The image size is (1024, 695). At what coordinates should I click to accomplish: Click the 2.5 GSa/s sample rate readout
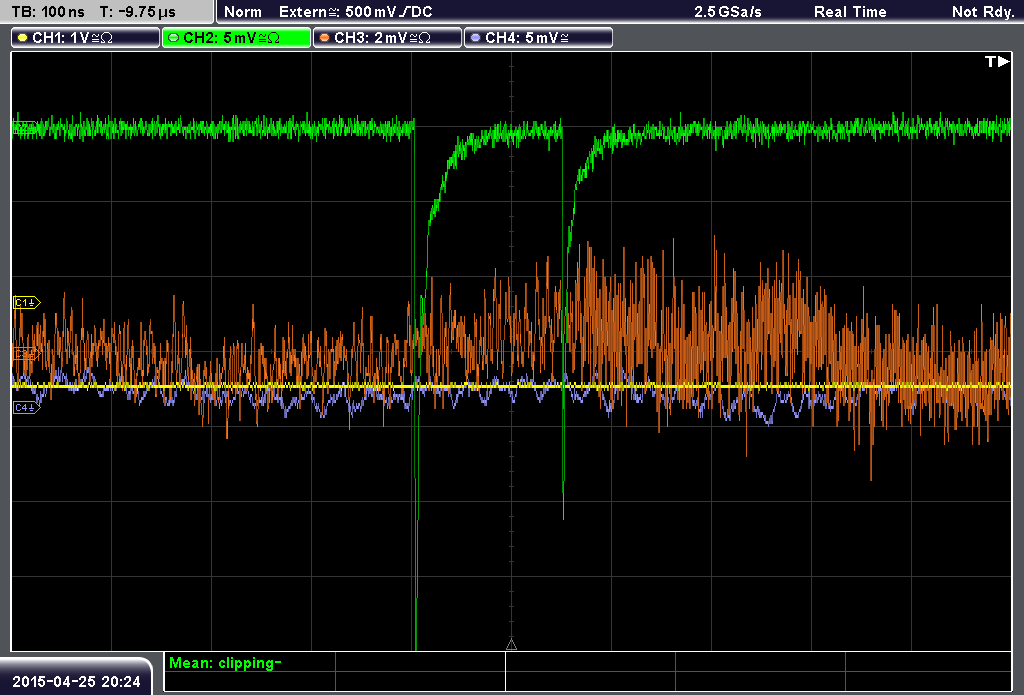pyautogui.click(x=728, y=12)
